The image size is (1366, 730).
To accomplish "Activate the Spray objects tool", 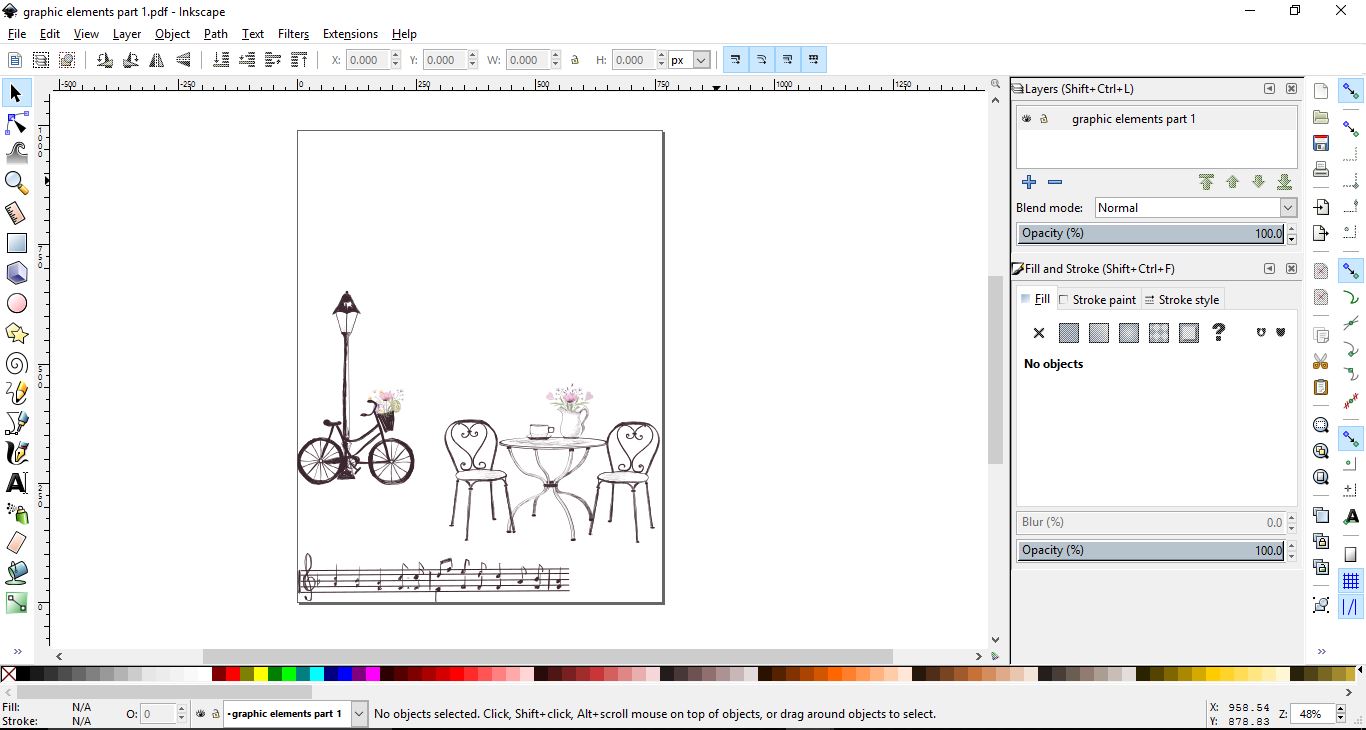I will [x=16, y=513].
